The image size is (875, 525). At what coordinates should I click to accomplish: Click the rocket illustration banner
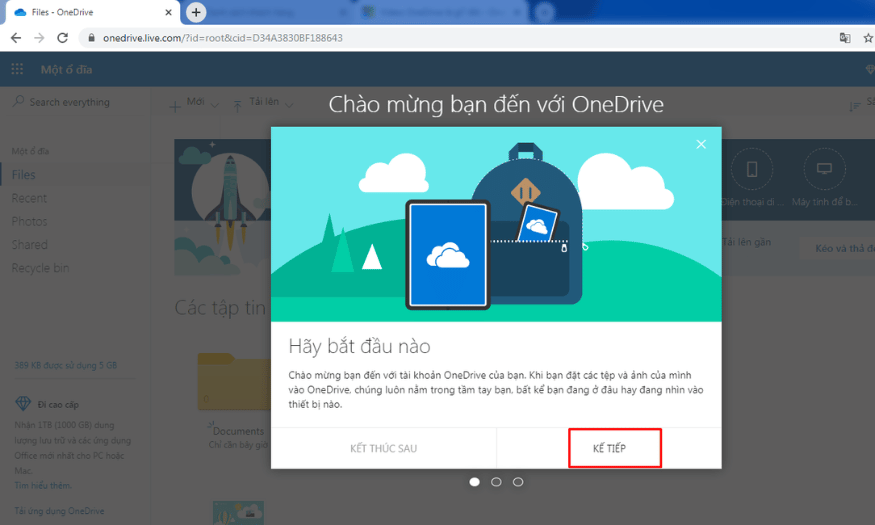click(x=223, y=207)
